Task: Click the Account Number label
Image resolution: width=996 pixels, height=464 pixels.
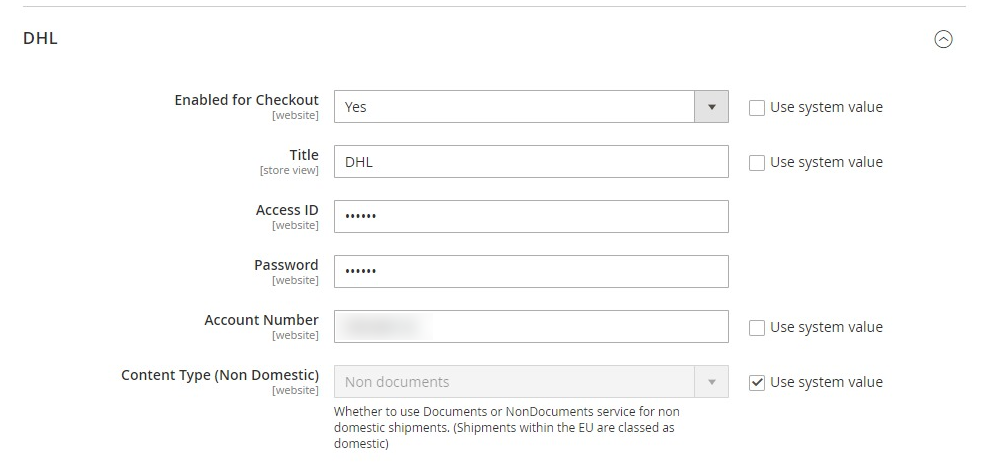Action: (x=262, y=320)
